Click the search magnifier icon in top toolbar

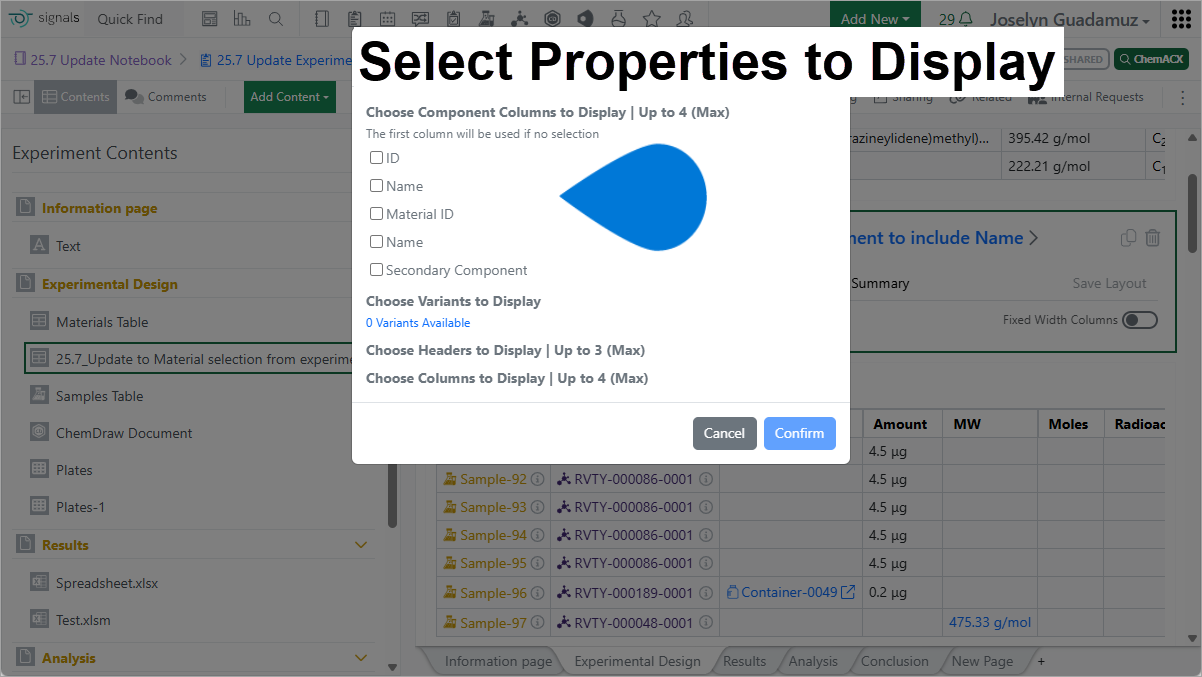point(276,19)
